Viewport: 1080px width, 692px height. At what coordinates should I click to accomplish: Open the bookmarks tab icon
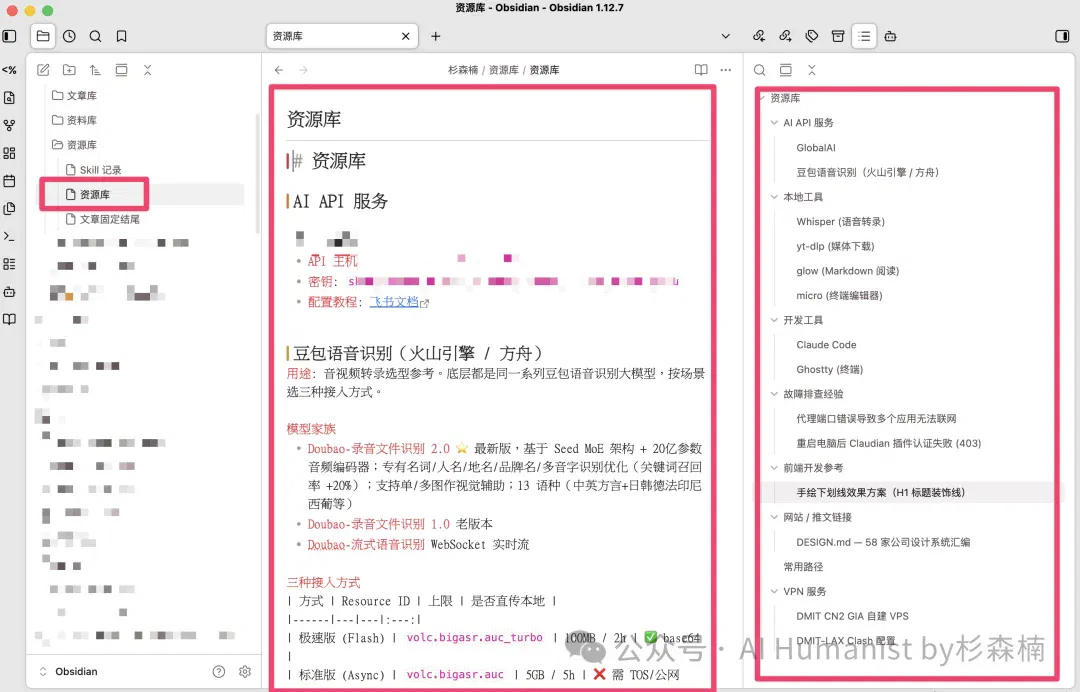pos(121,36)
